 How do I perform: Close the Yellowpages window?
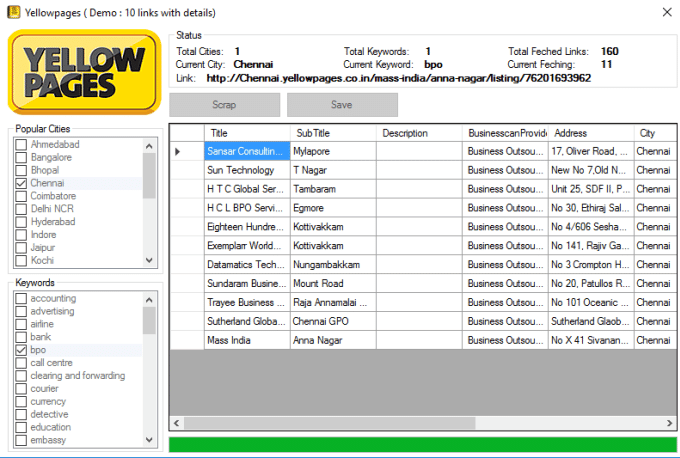click(x=667, y=12)
